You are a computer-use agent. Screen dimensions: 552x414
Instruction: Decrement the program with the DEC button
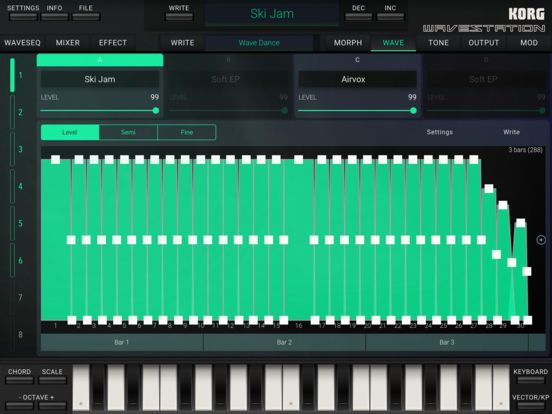[x=358, y=12]
